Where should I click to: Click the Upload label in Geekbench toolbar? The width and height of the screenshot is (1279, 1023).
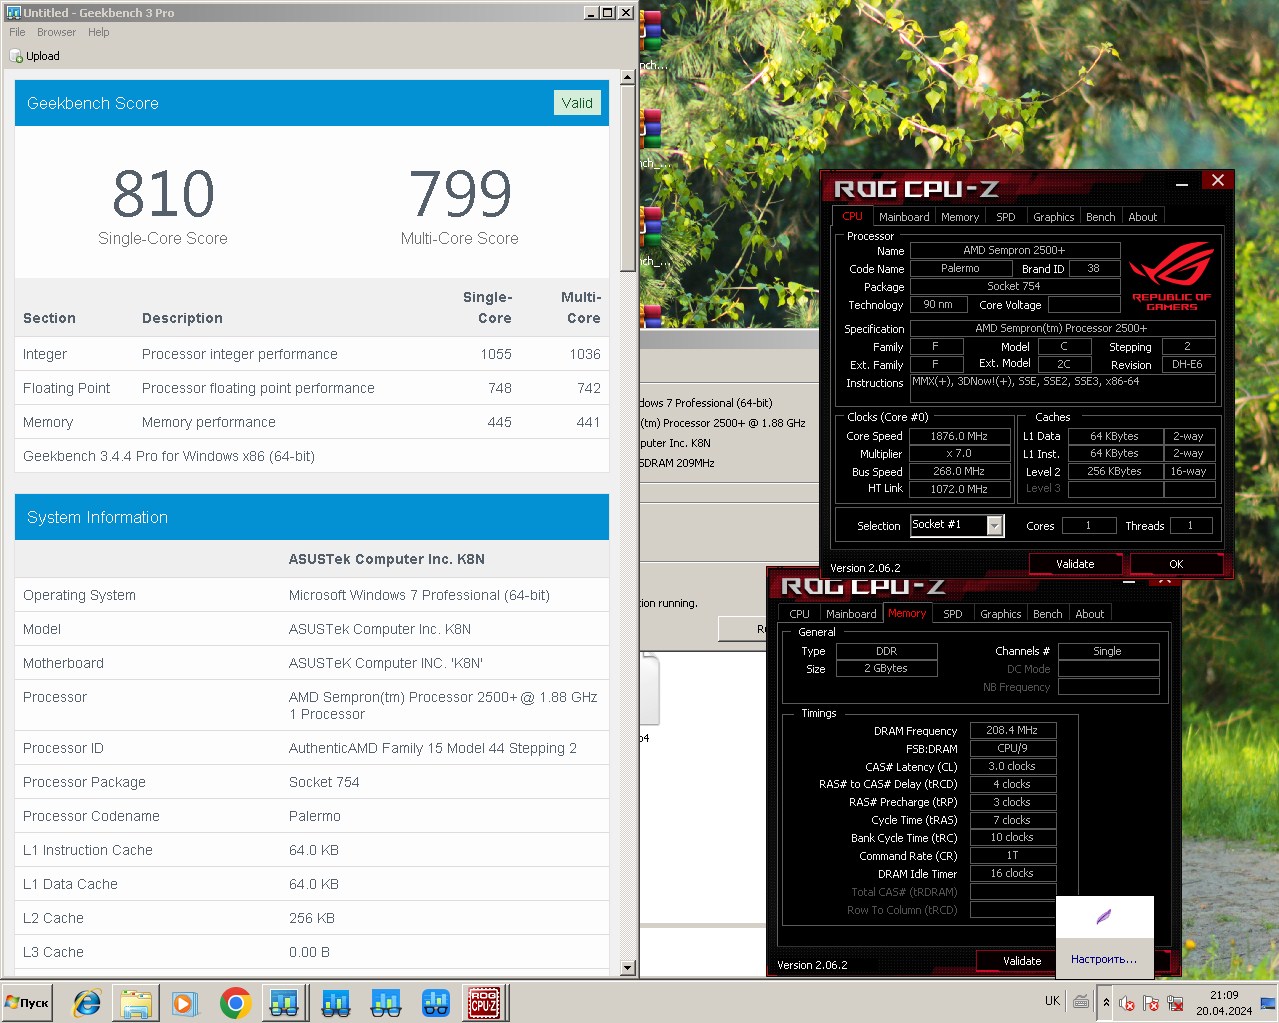43,56
